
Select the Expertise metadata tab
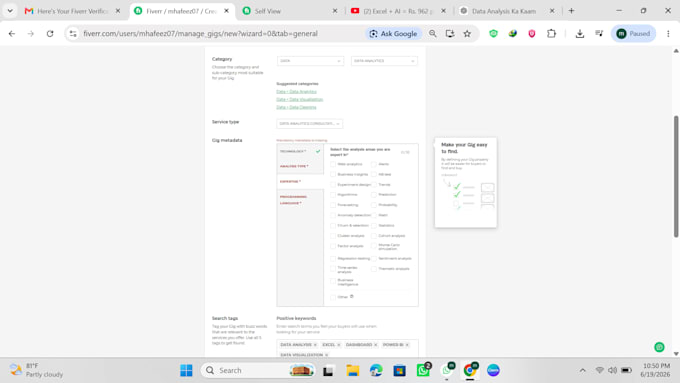tap(300, 181)
